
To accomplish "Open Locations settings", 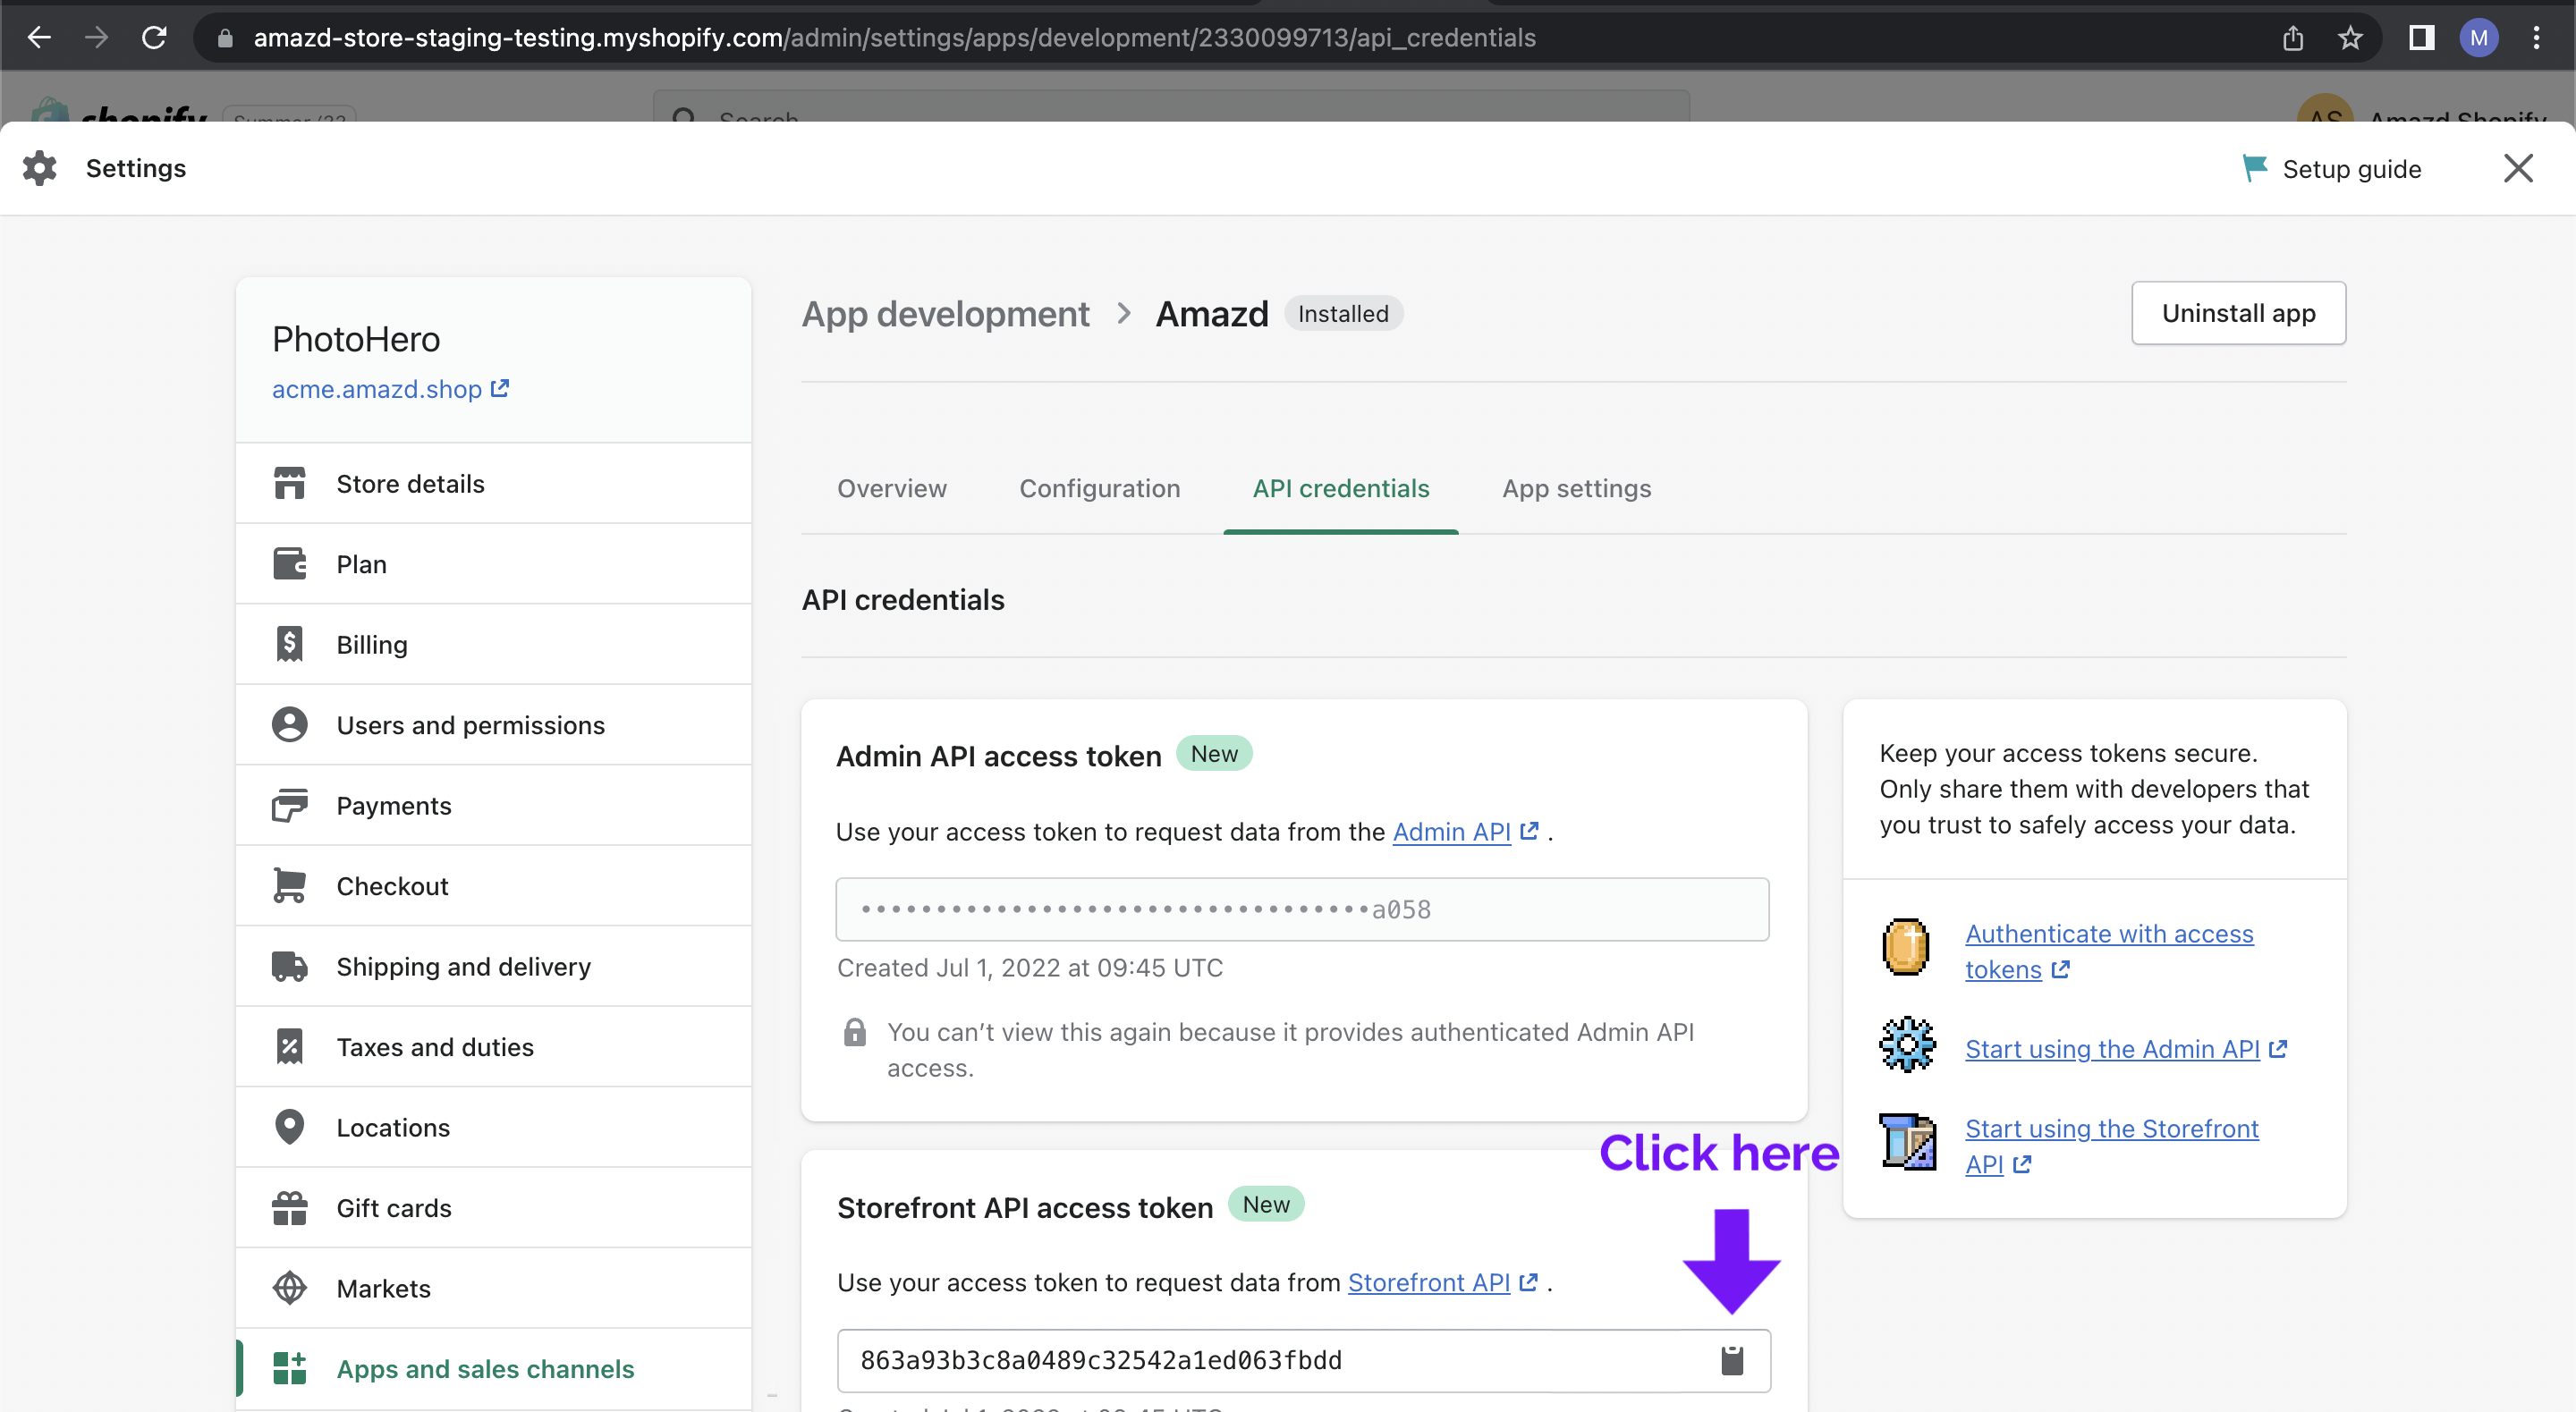I will [493, 1127].
